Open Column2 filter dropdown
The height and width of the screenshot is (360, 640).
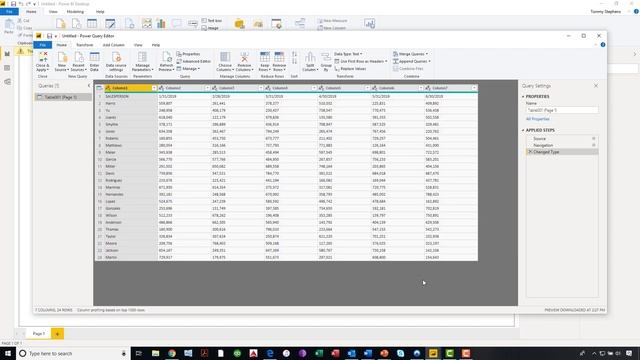[207, 88]
